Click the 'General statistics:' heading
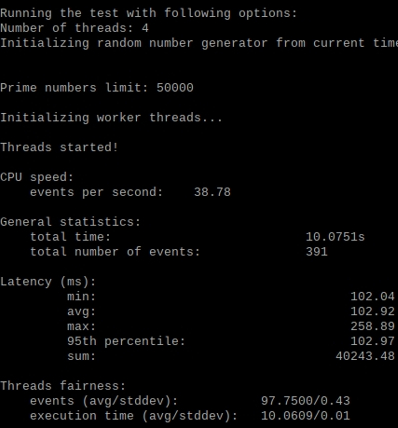 pos(70,222)
